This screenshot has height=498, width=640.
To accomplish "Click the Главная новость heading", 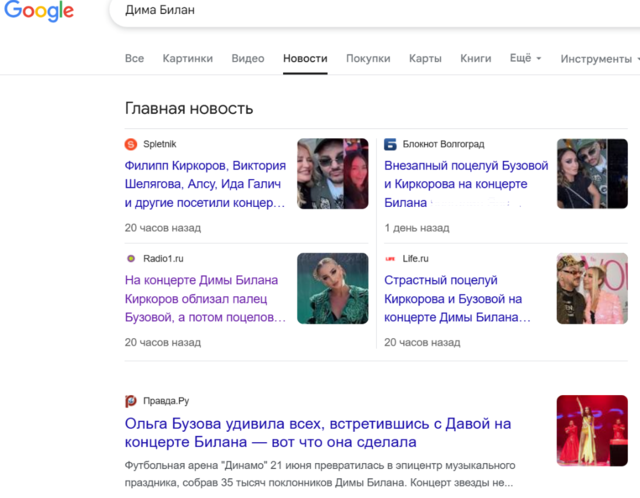I will pos(189,109).
